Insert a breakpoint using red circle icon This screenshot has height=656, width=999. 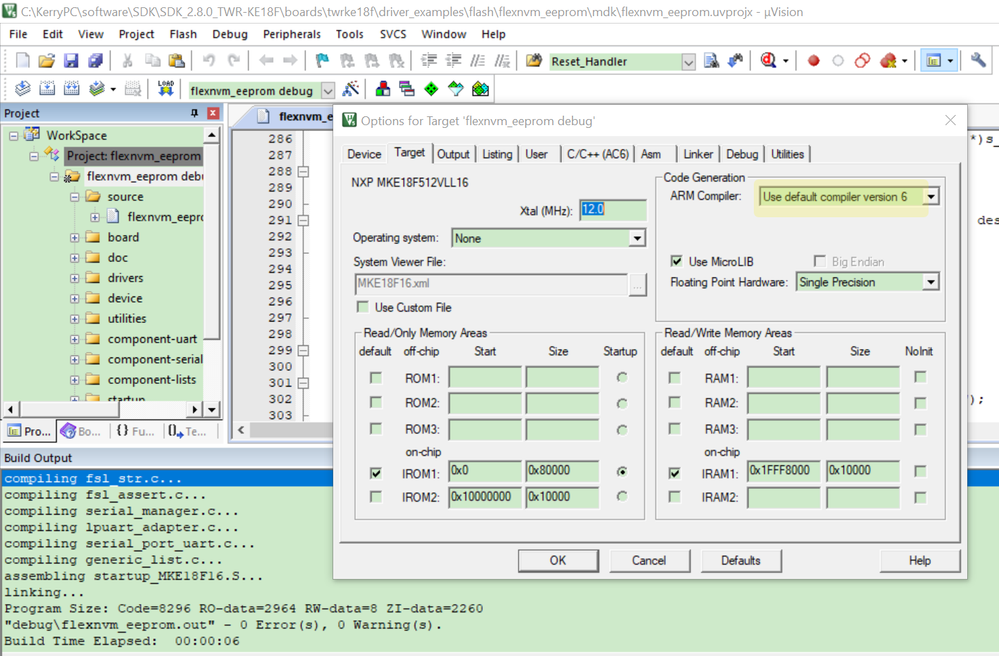click(813, 61)
